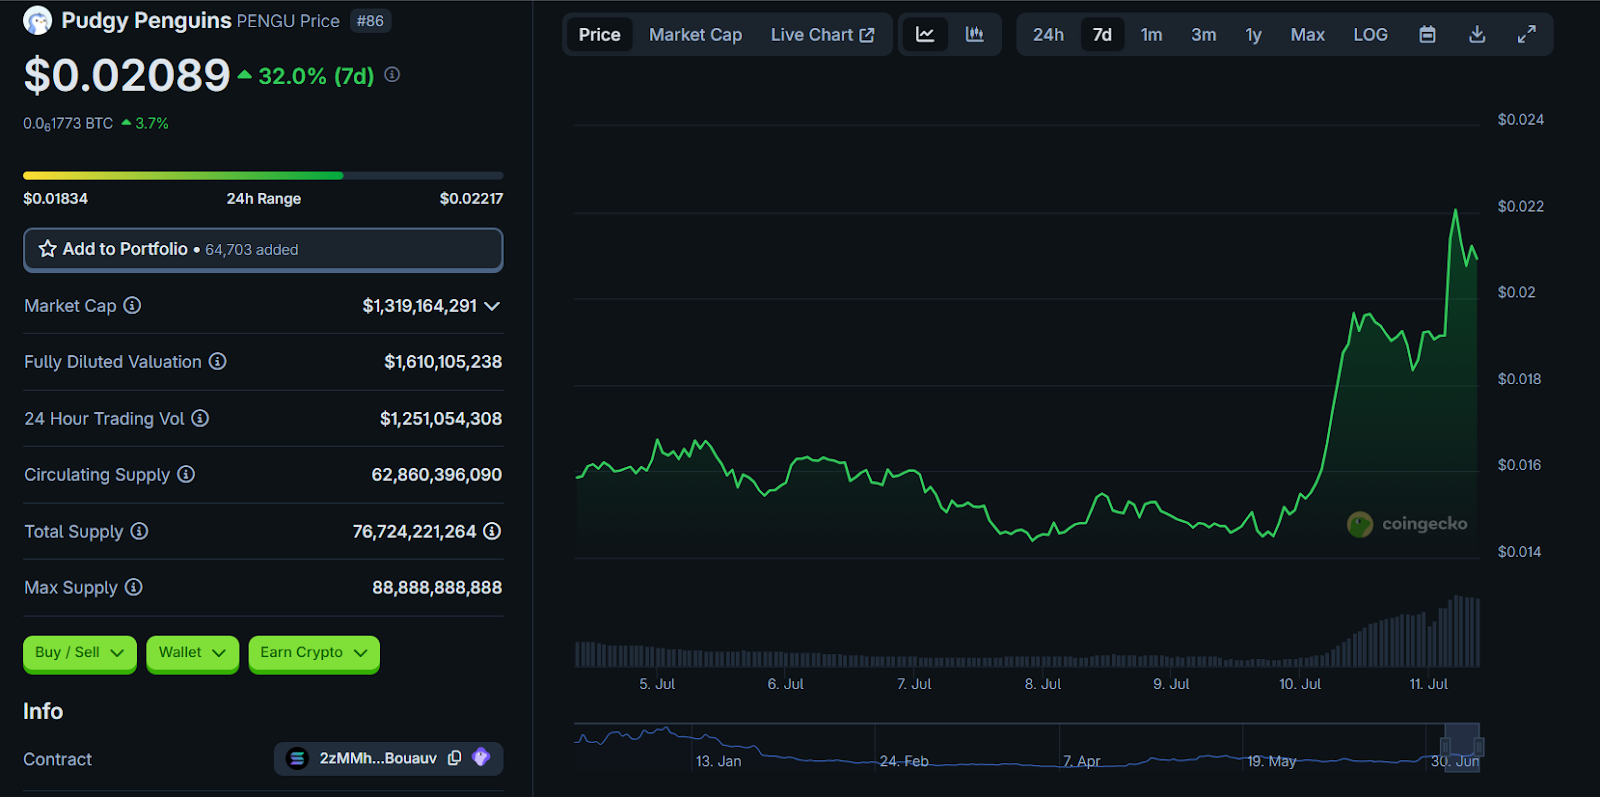This screenshot has height=797, width=1600.
Task: Open the Earn Crypto dropdown
Action: (314, 653)
